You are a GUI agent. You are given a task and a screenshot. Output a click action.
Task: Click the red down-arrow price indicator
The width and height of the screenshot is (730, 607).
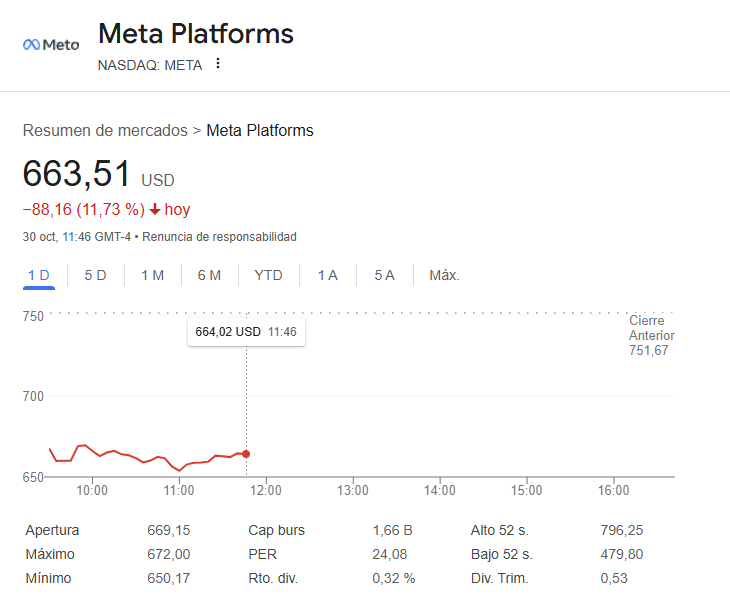click(x=155, y=210)
